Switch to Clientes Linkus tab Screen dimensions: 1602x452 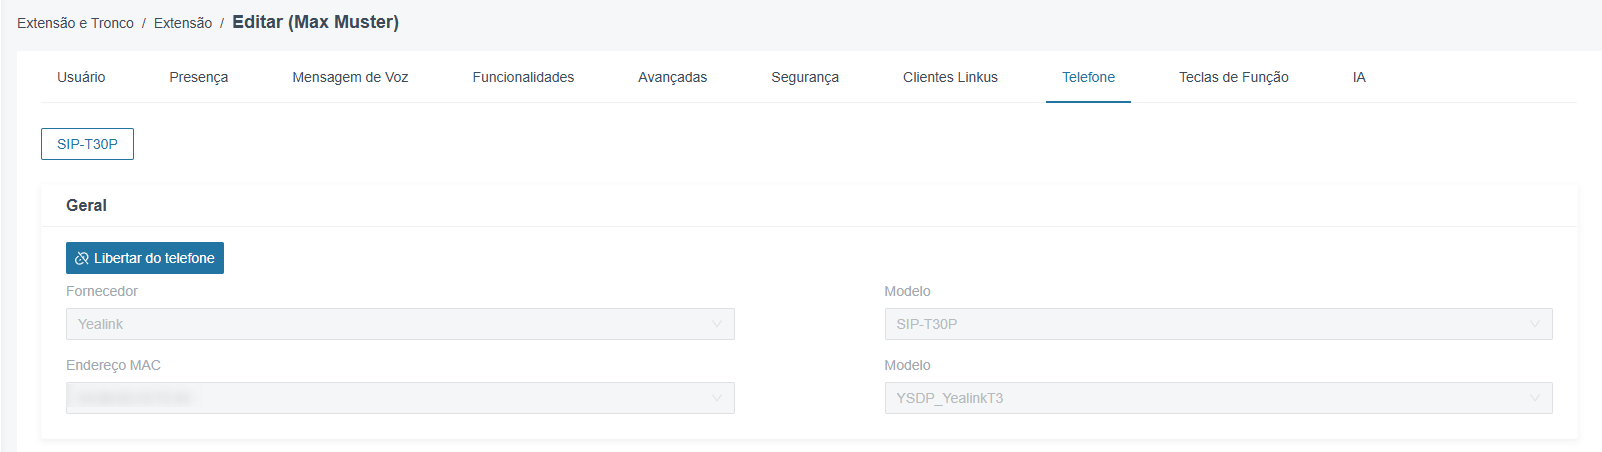(x=950, y=77)
